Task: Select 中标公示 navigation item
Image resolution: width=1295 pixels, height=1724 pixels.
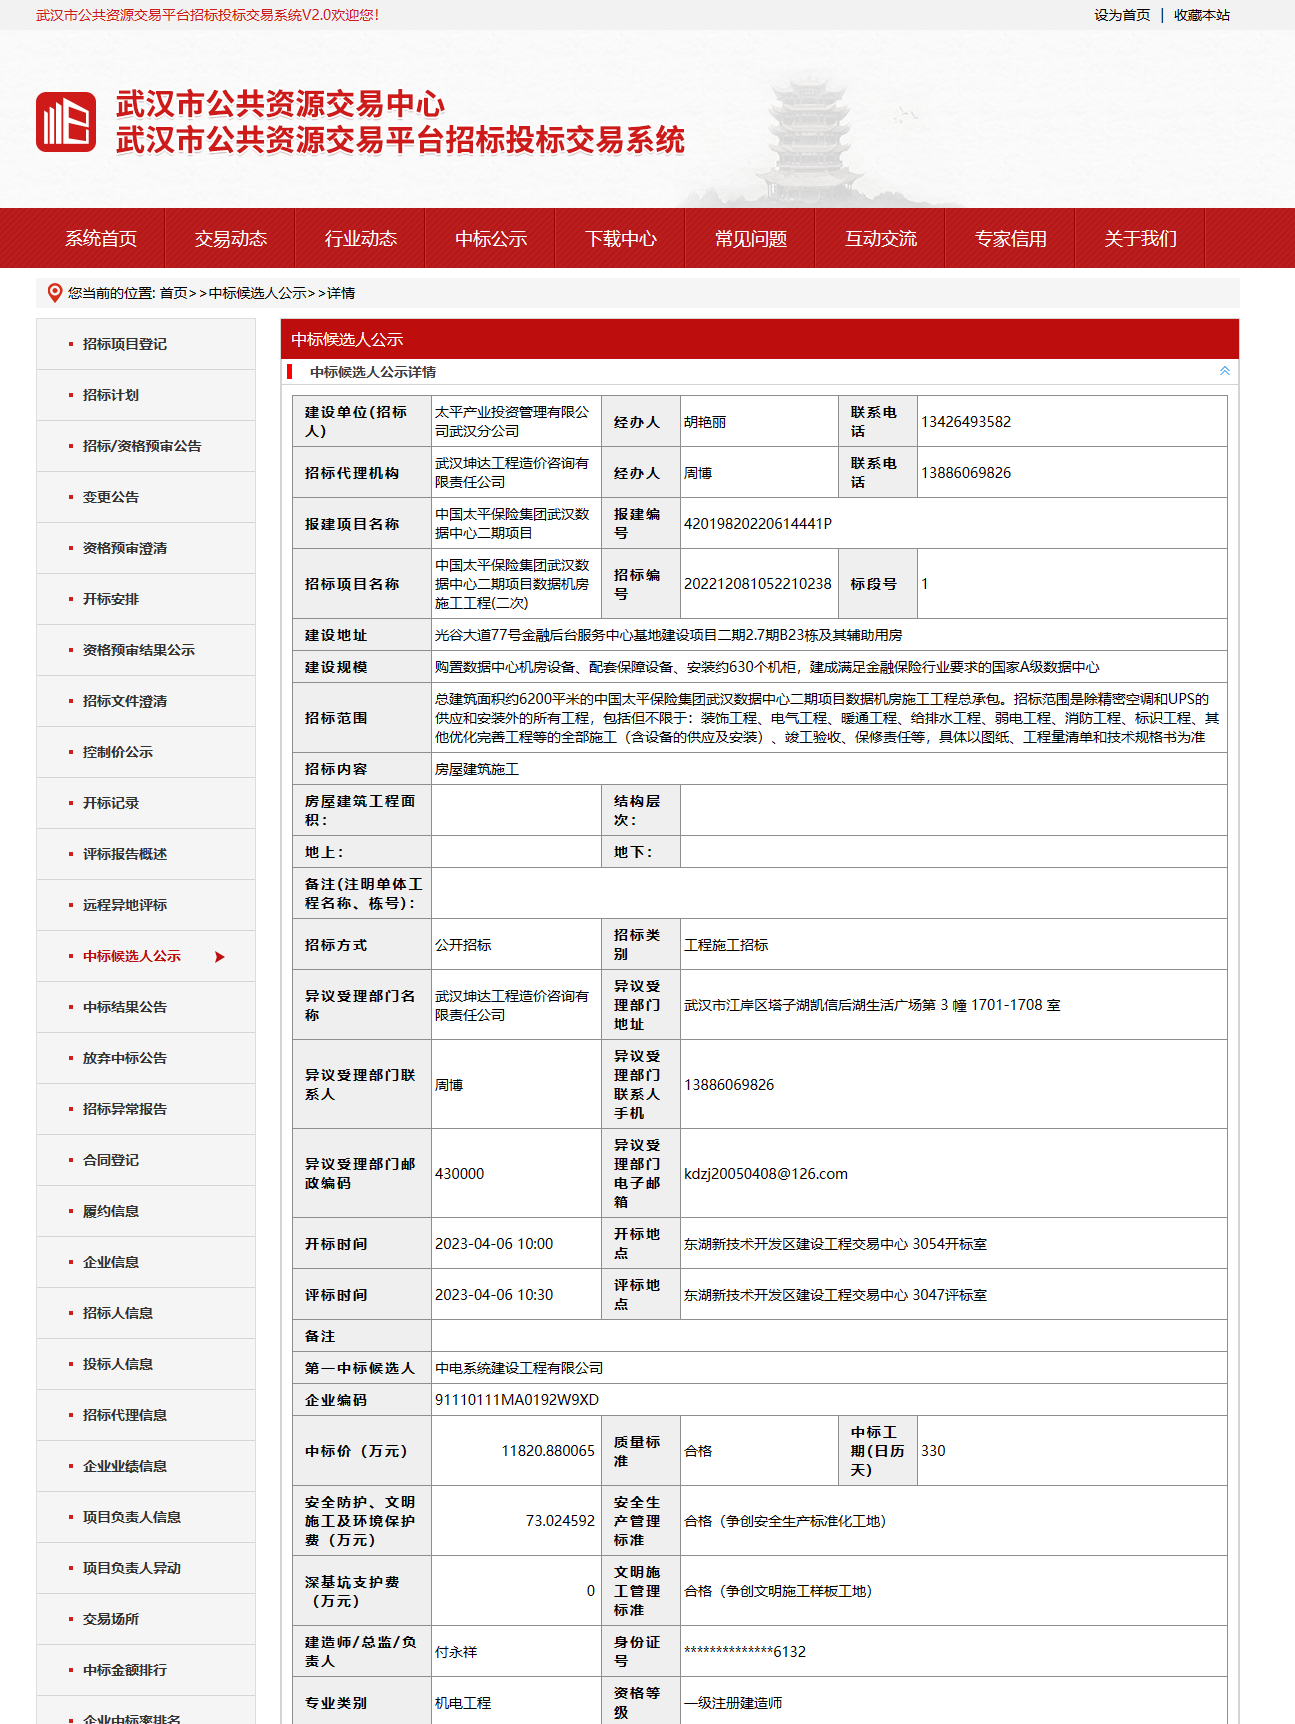Action: 491,238
